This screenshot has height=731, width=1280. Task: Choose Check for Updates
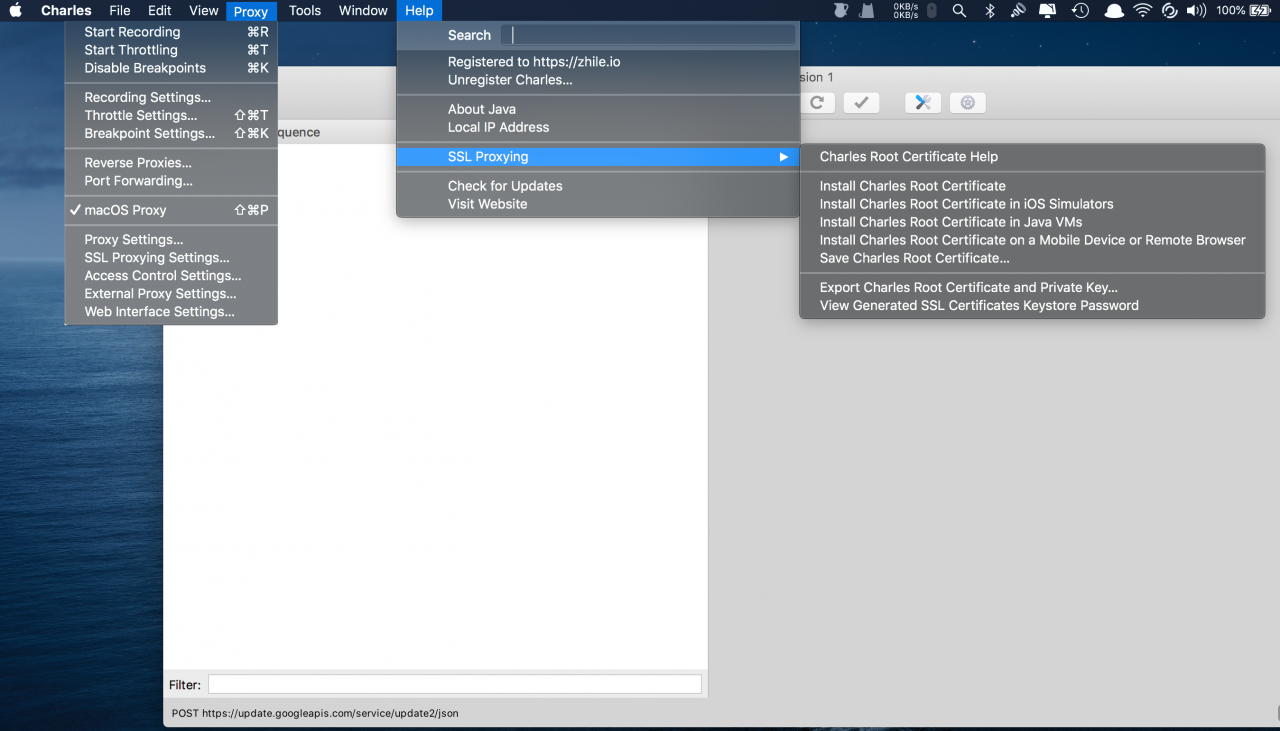[x=598, y=186]
